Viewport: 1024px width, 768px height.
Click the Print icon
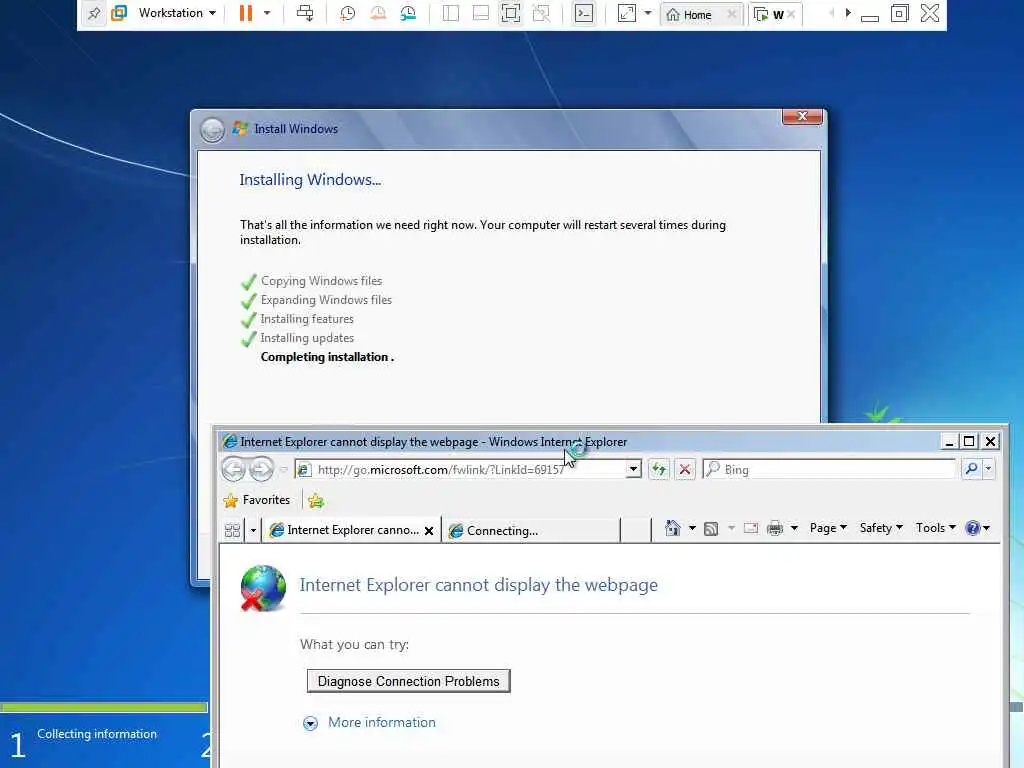(x=775, y=528)
